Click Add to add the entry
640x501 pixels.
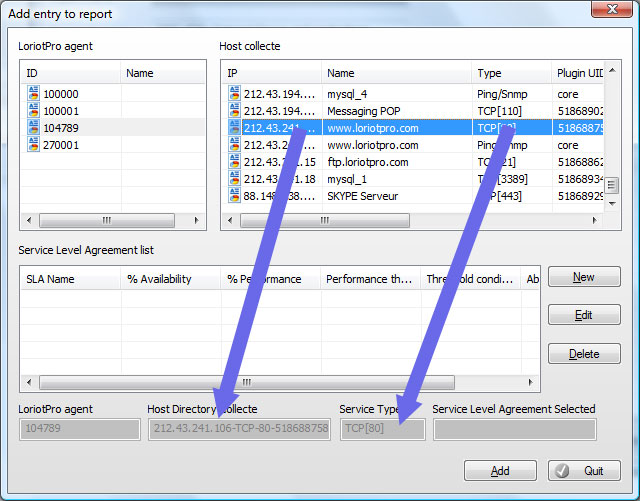point(500,471)
